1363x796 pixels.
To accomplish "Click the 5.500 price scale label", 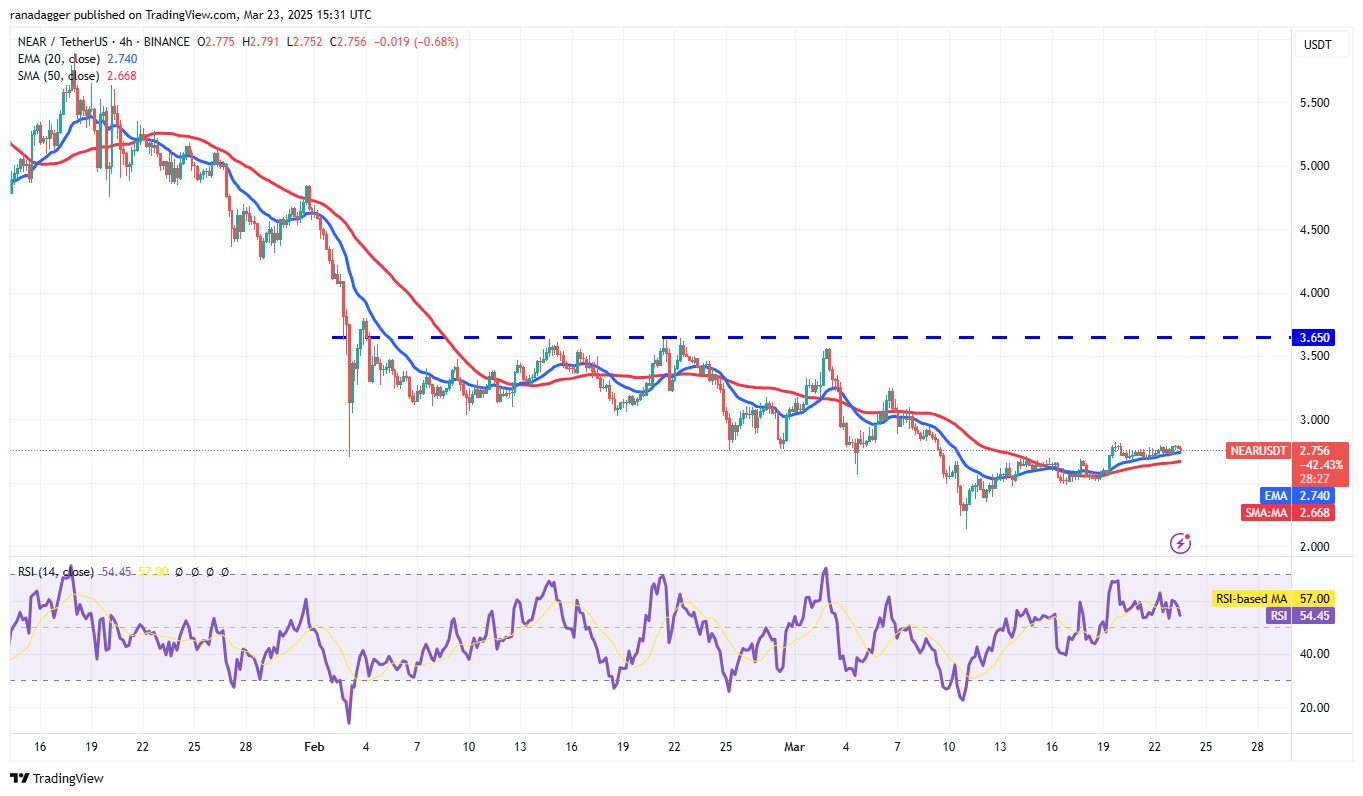I will click(x=1313, y=103).
